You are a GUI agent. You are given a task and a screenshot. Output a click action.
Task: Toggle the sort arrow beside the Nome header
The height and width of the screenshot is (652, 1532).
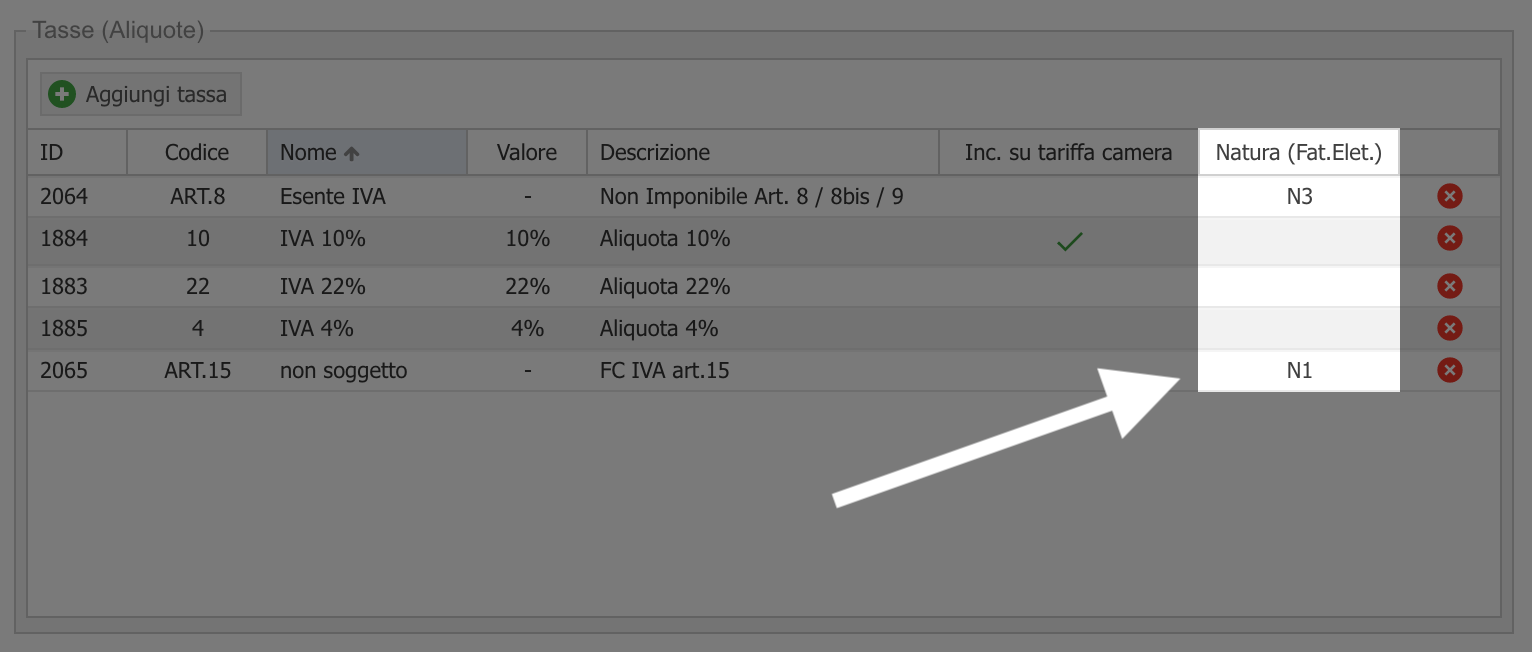click(x=351, y=153)
